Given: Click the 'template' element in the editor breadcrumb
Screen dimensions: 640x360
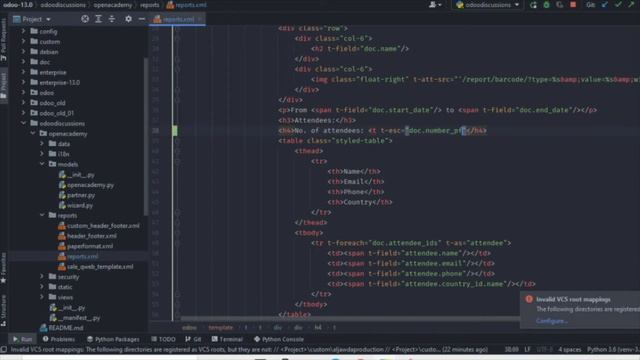Looking at the screenshot, I should 220,327.
